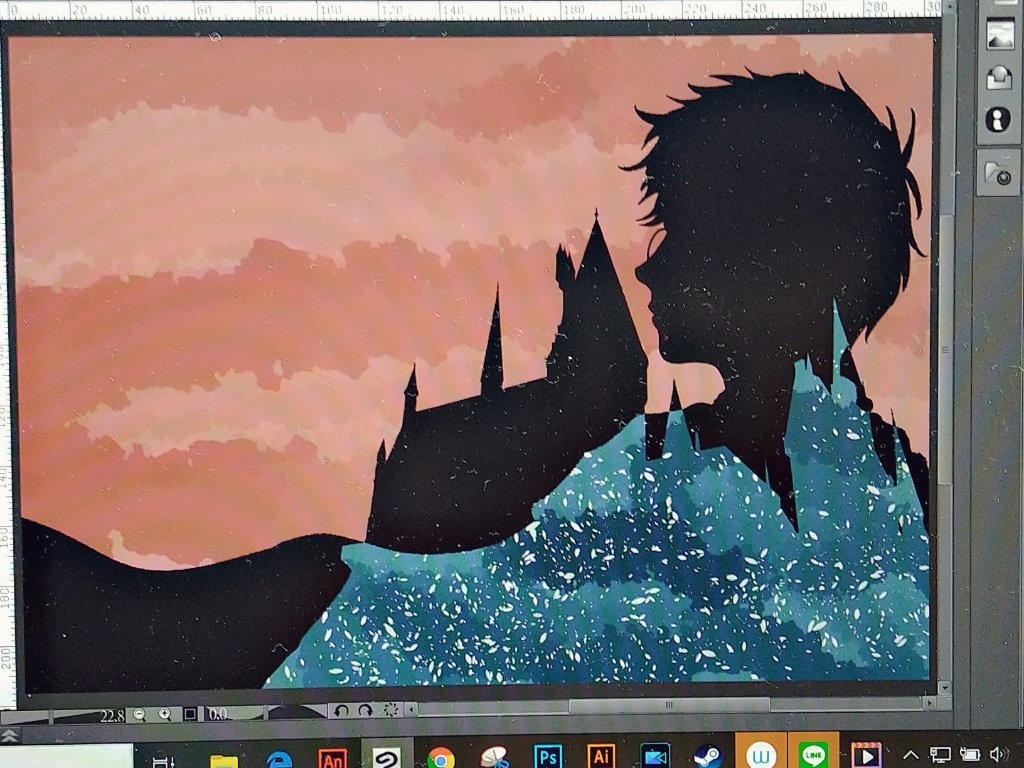This screenshot has width=1024, height=768.
Task: Open the Information panel icon
Action: click(x=999, y=120)
